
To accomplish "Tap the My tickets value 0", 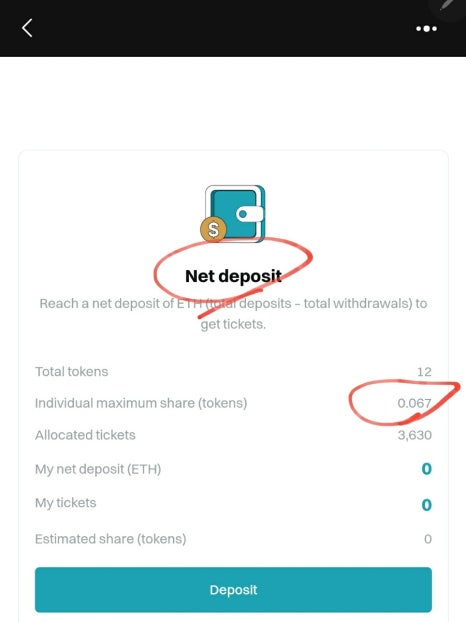I will click(x=426, y=505).
